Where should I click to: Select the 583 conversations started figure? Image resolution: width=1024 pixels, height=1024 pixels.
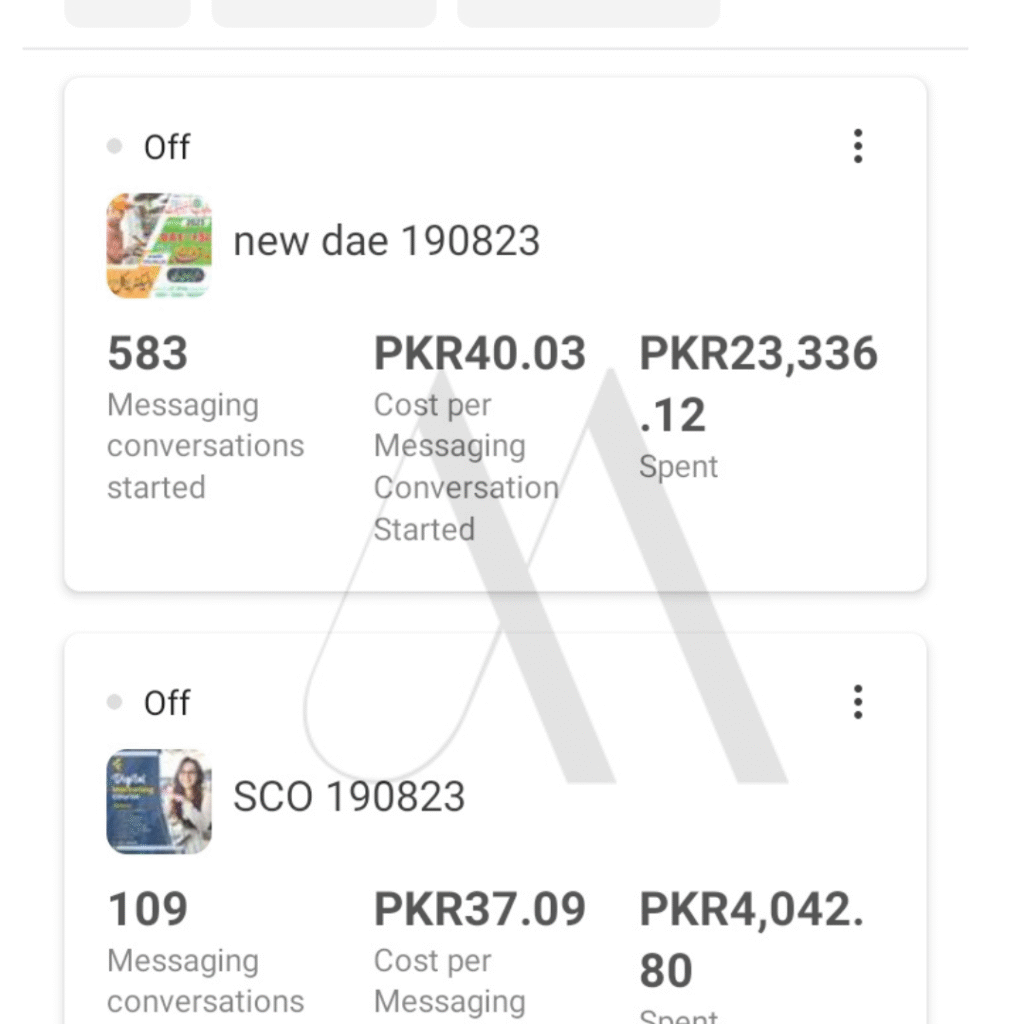pyautogui.click(x=148, y=354)
